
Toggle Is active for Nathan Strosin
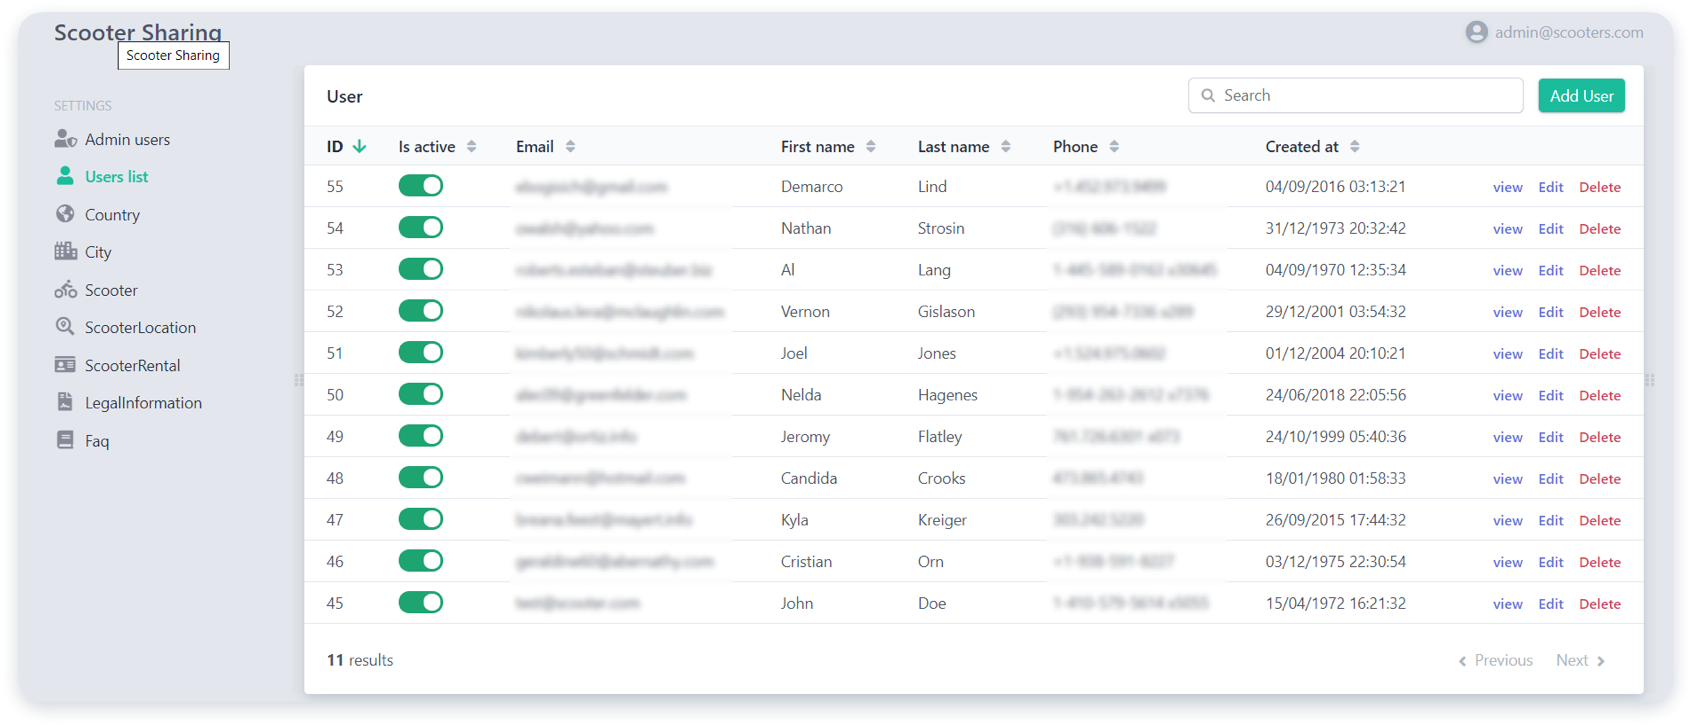[x=421, y=228]
